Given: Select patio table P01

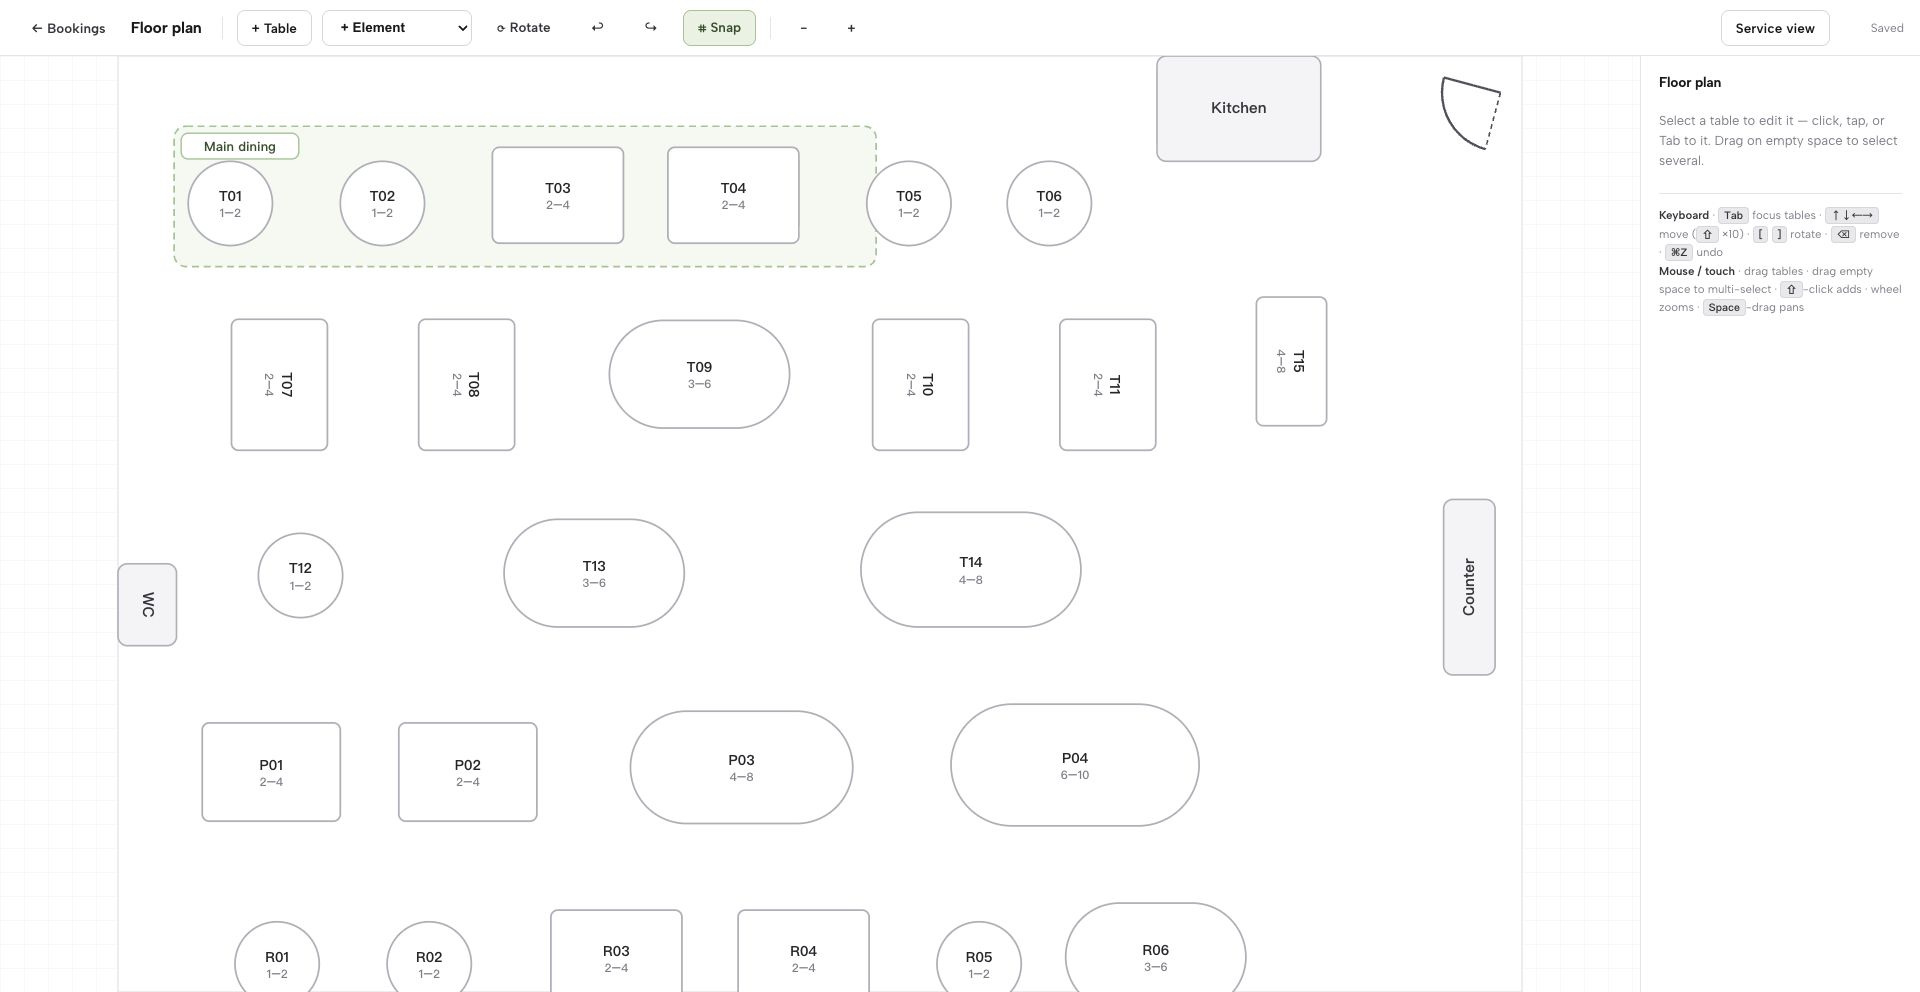Looking at the screenshot, I should 271,772.
